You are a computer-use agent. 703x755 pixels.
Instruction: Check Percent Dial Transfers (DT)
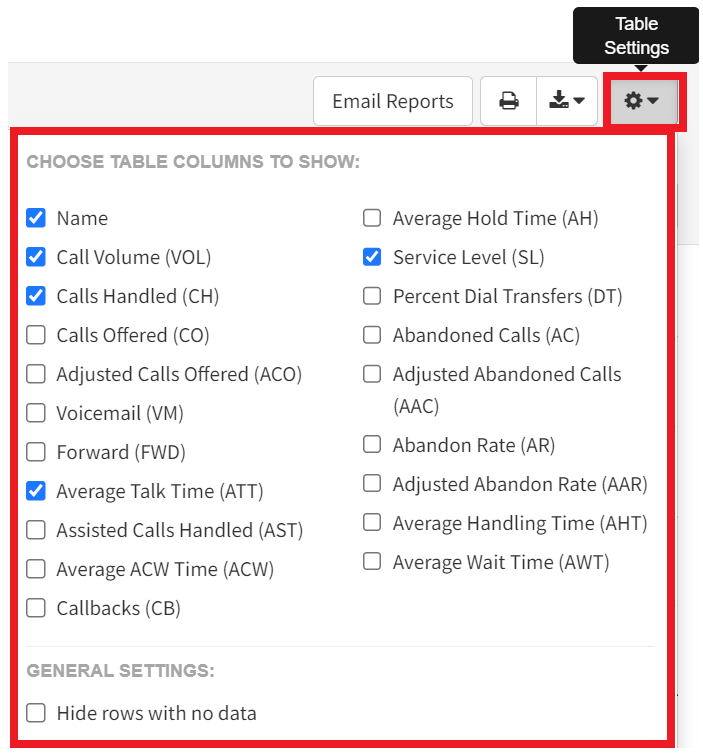point(372,296)
